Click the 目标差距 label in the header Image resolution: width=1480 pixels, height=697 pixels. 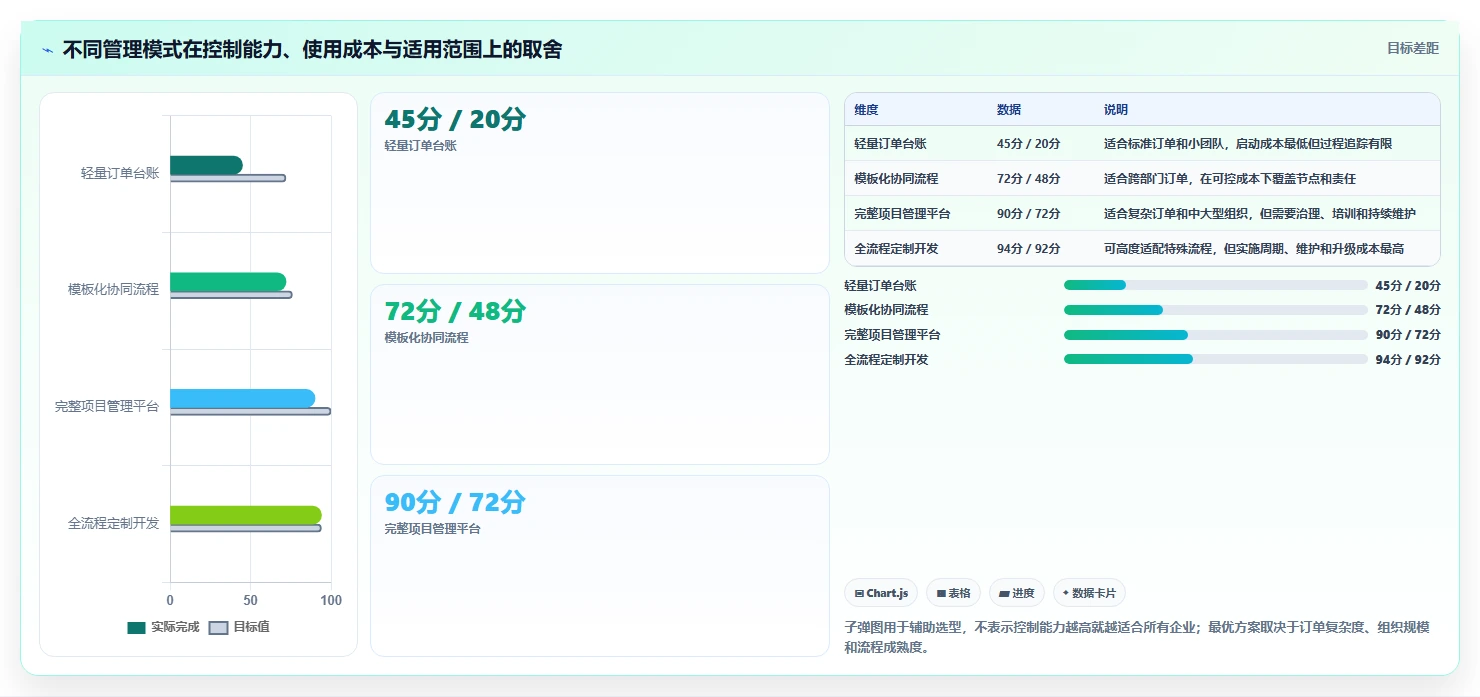(1412, 48)
